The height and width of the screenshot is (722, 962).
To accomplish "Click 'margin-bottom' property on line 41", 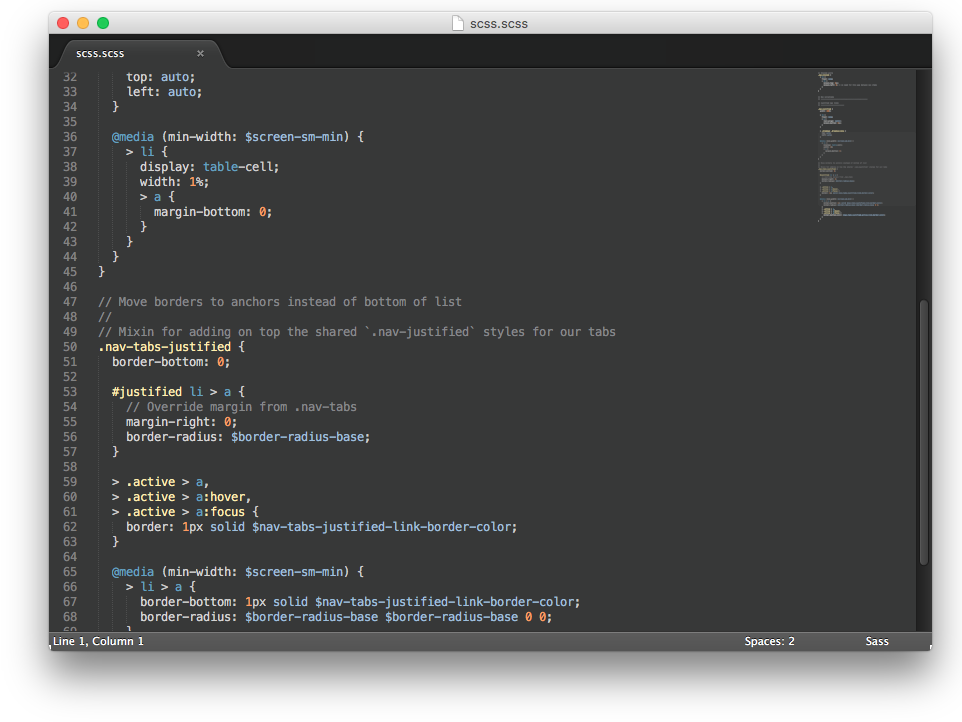I will (x=198, y=212).
